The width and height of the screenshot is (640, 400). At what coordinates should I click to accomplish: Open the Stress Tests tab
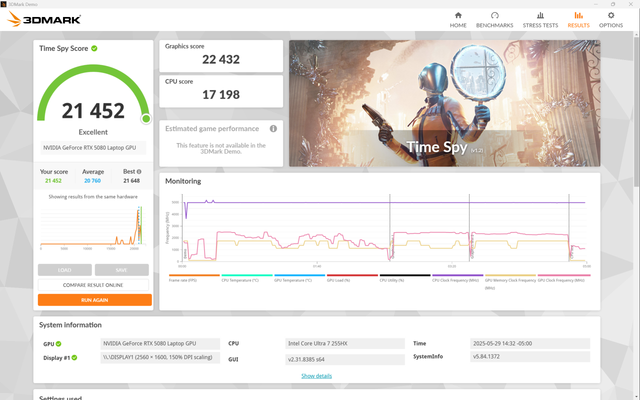[x=540, y=20]
